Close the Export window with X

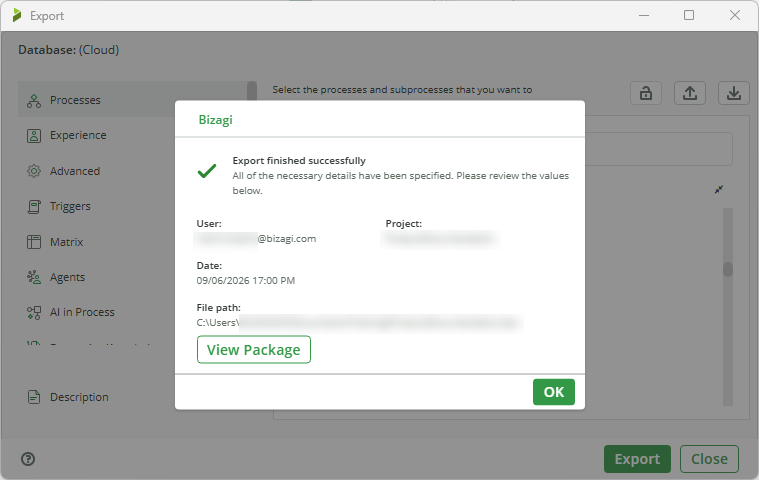click(x=735, y=15)
